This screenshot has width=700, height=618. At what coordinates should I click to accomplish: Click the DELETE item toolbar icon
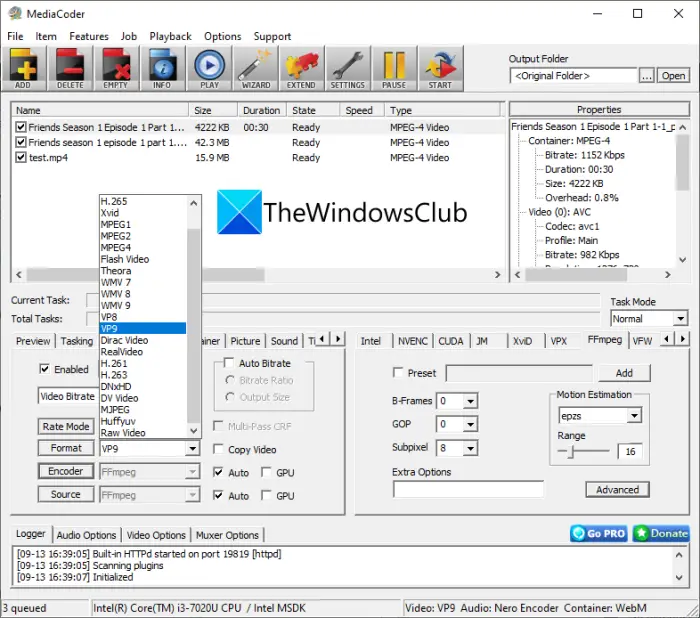(x=70, y=68)
